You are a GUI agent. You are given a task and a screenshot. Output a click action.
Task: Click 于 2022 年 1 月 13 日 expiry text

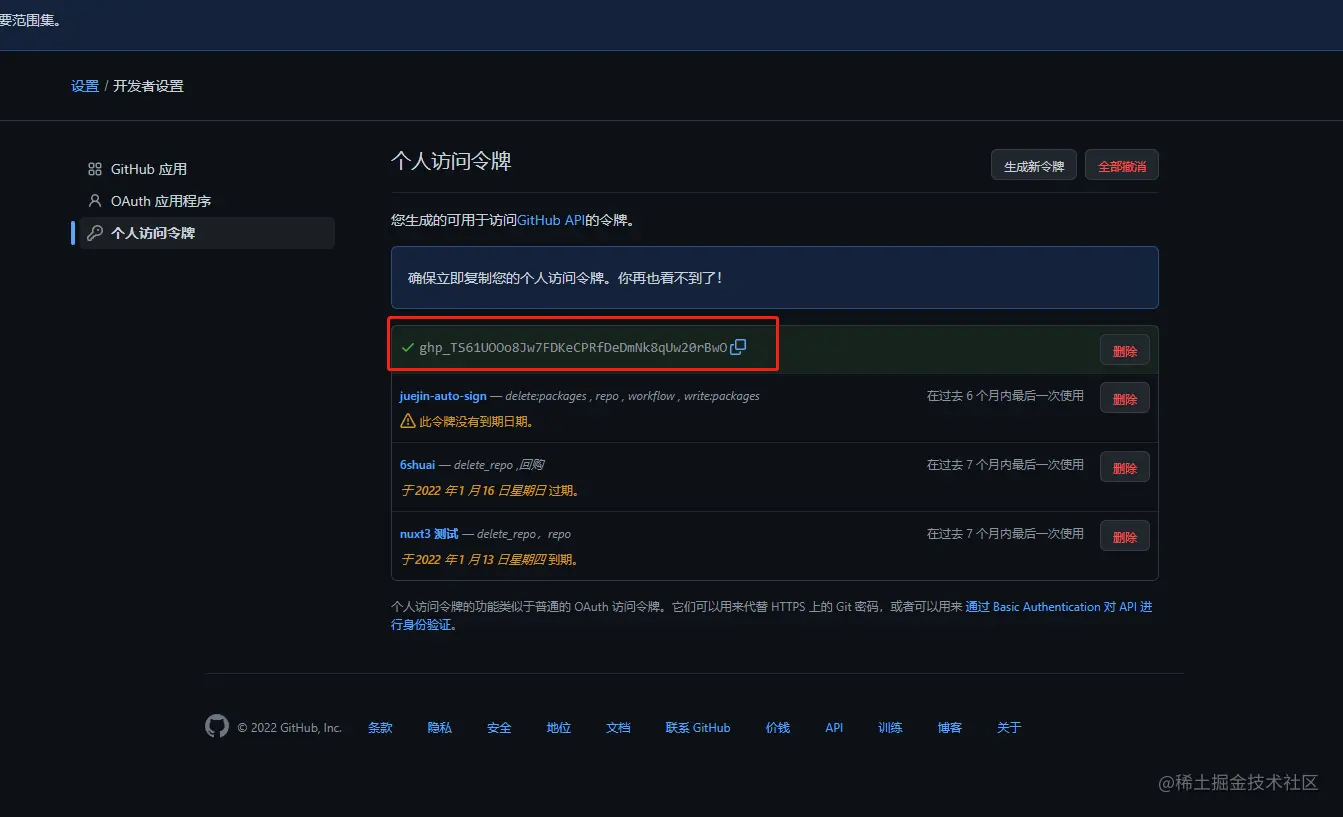tap(490, 560)
